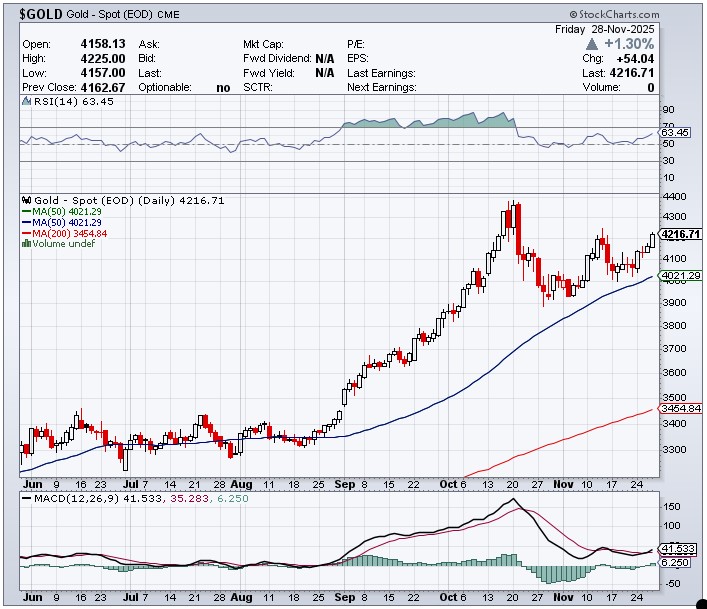Click the candlestick icon before Gold - Spot legend
This screenshot has height=609, width=707.
coord(25,200)
